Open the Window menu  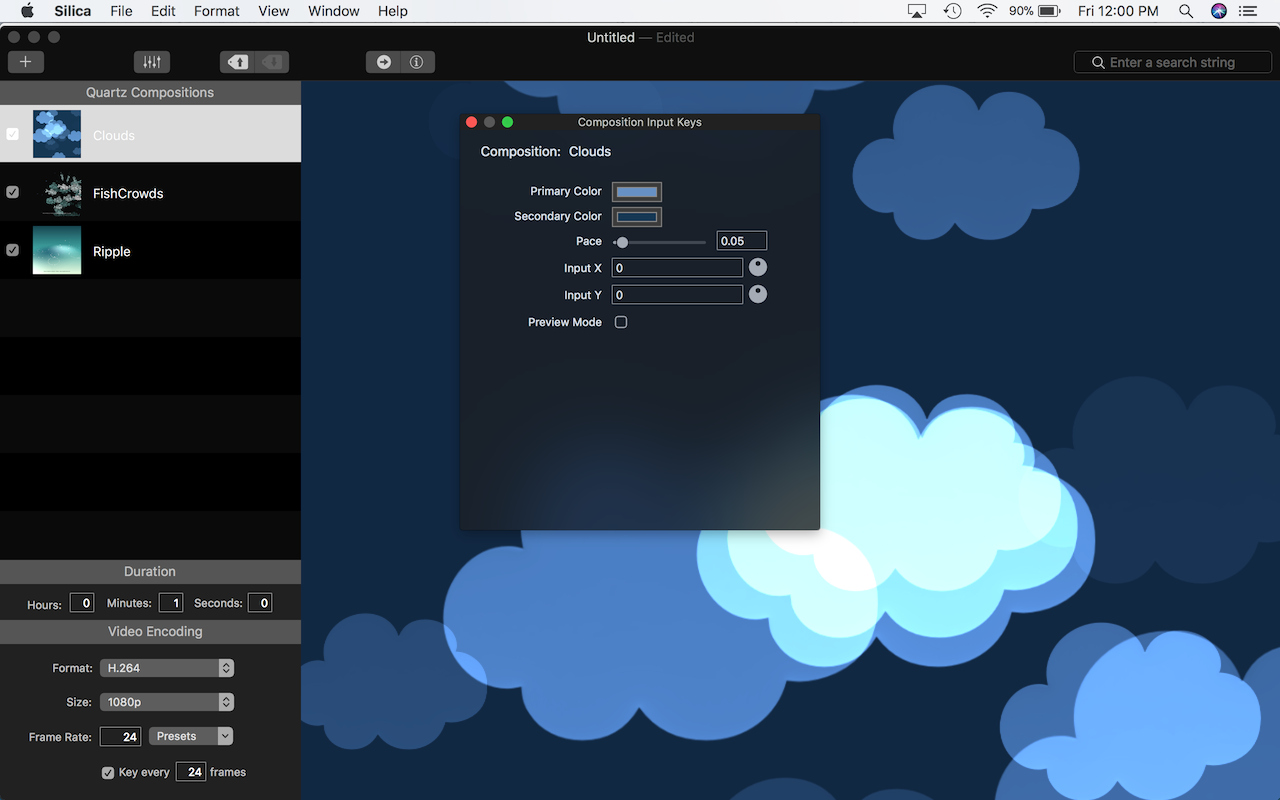pyautogui.click(x=334, y=11)
